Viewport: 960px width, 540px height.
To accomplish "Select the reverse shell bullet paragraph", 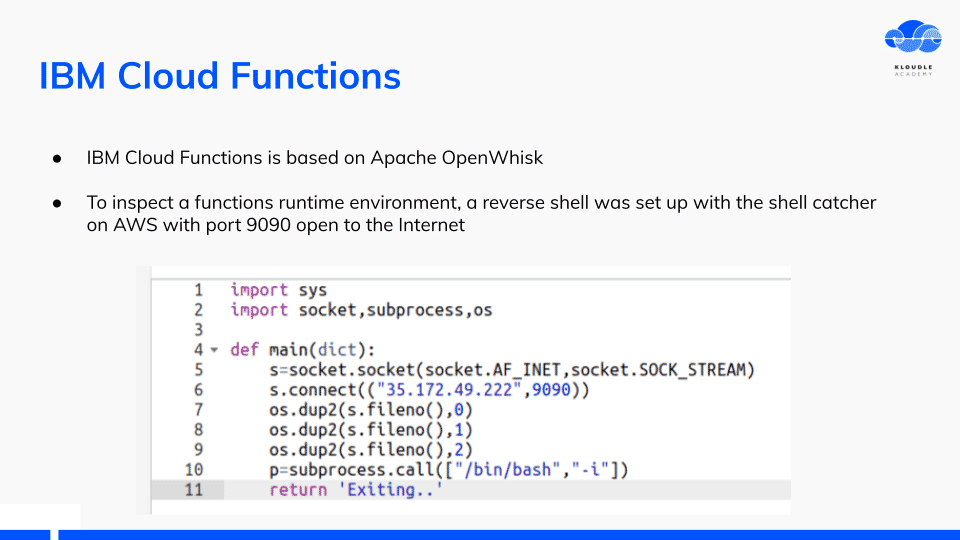I will pyautogui.click(x=481, y=214).
